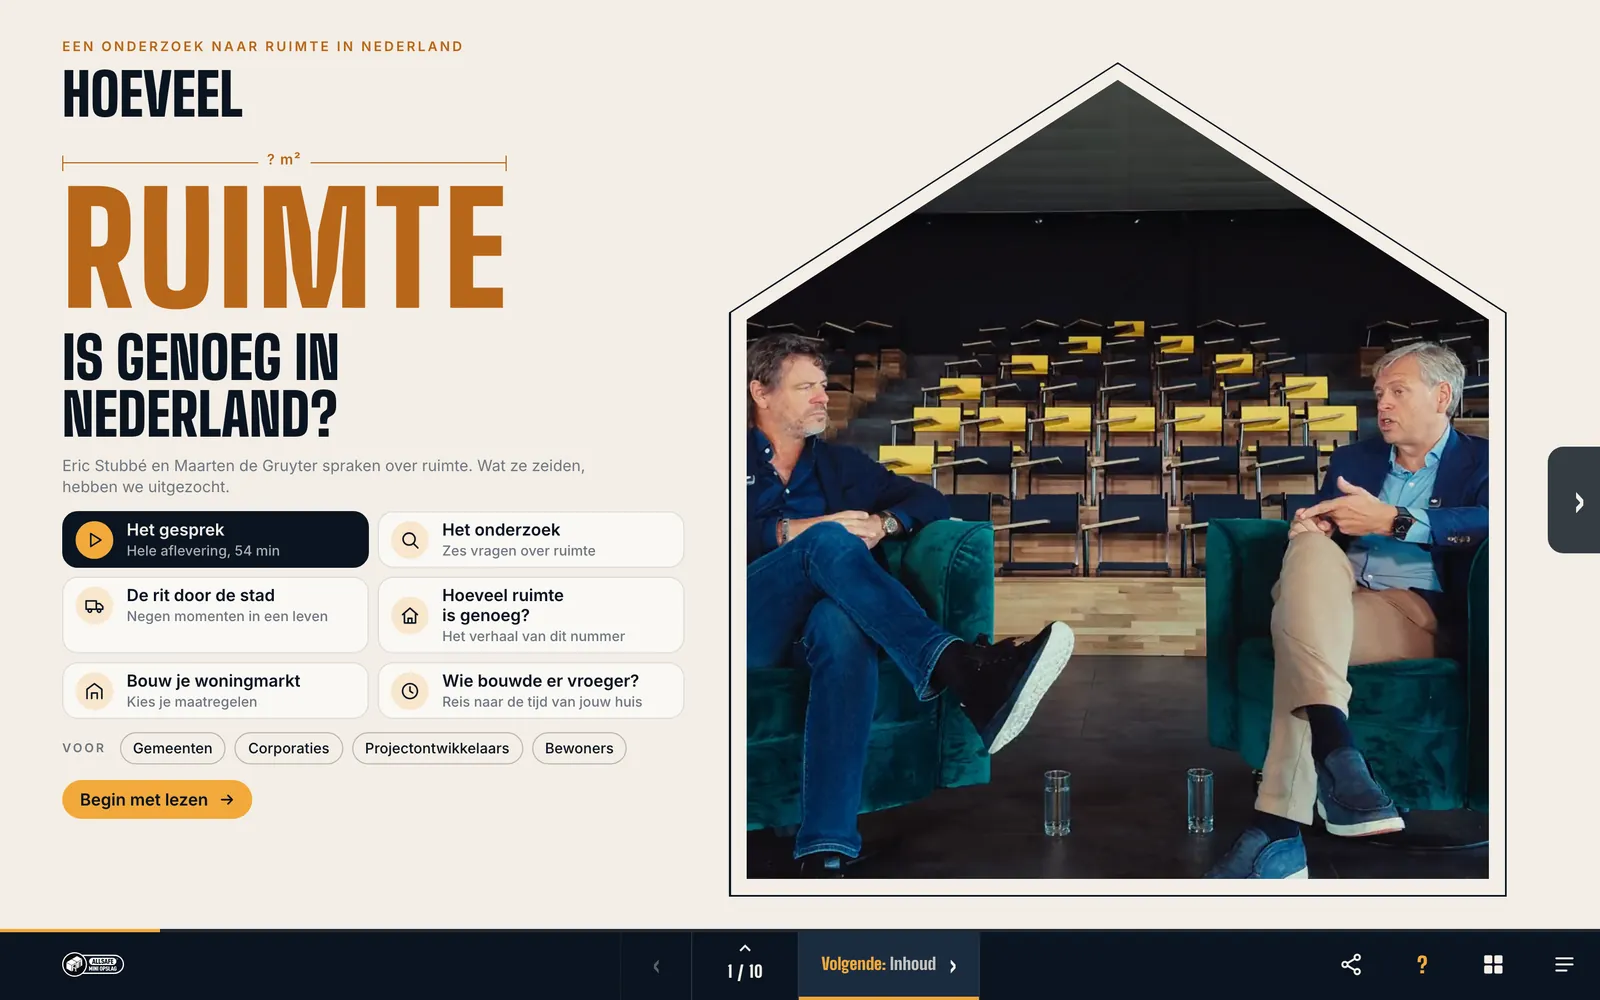This screenshot has width=1600, height=1000.
Task: Click the '? m²' measurement label
Action: point(284,160)
